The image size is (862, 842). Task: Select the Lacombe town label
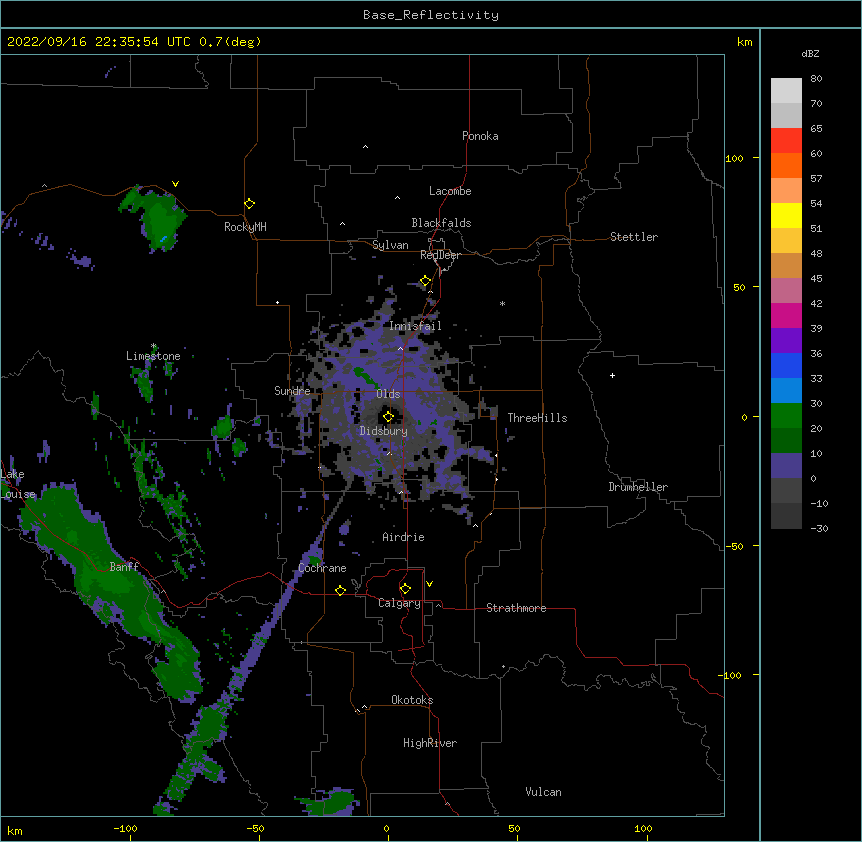click(450, 191)
